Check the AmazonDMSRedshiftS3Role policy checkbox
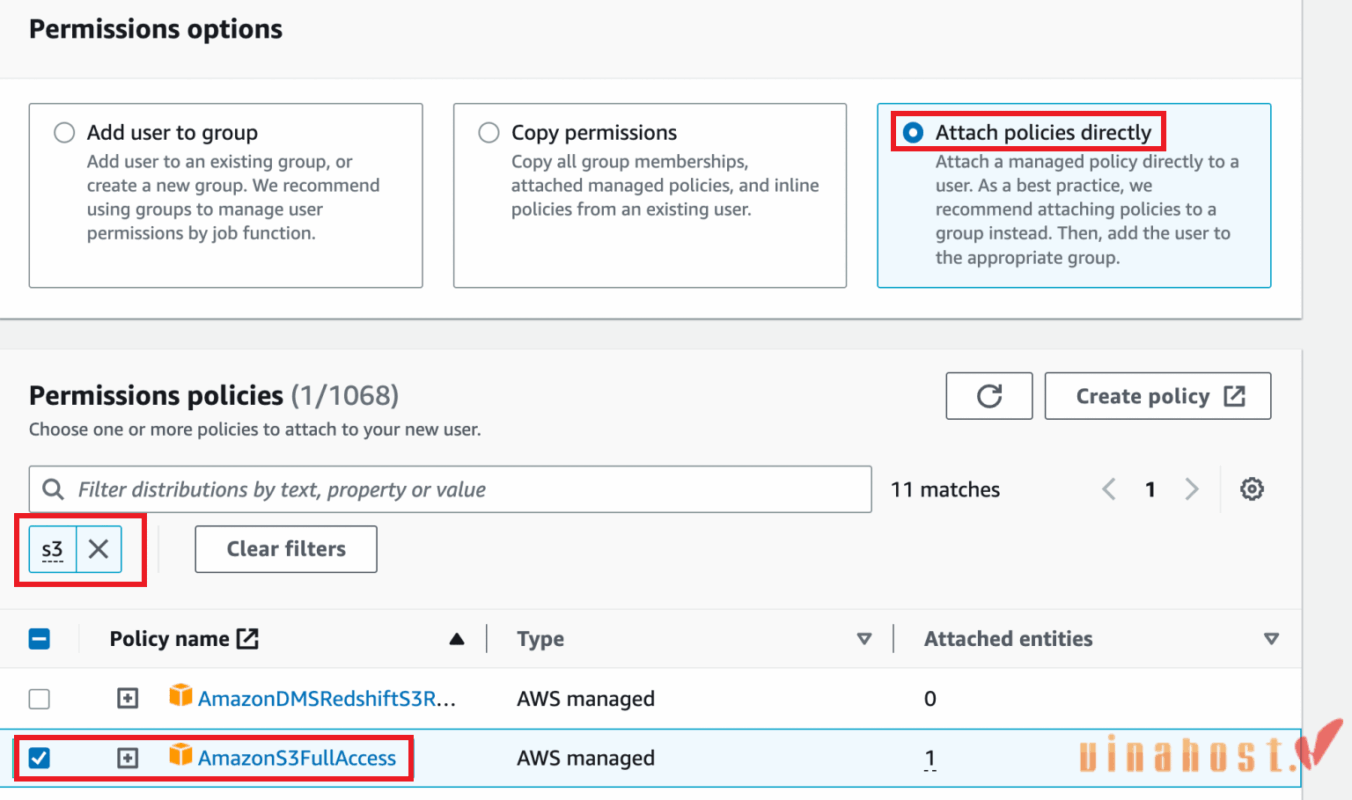The width and height of the screenshot is (1352, 800). coord(39,698)
